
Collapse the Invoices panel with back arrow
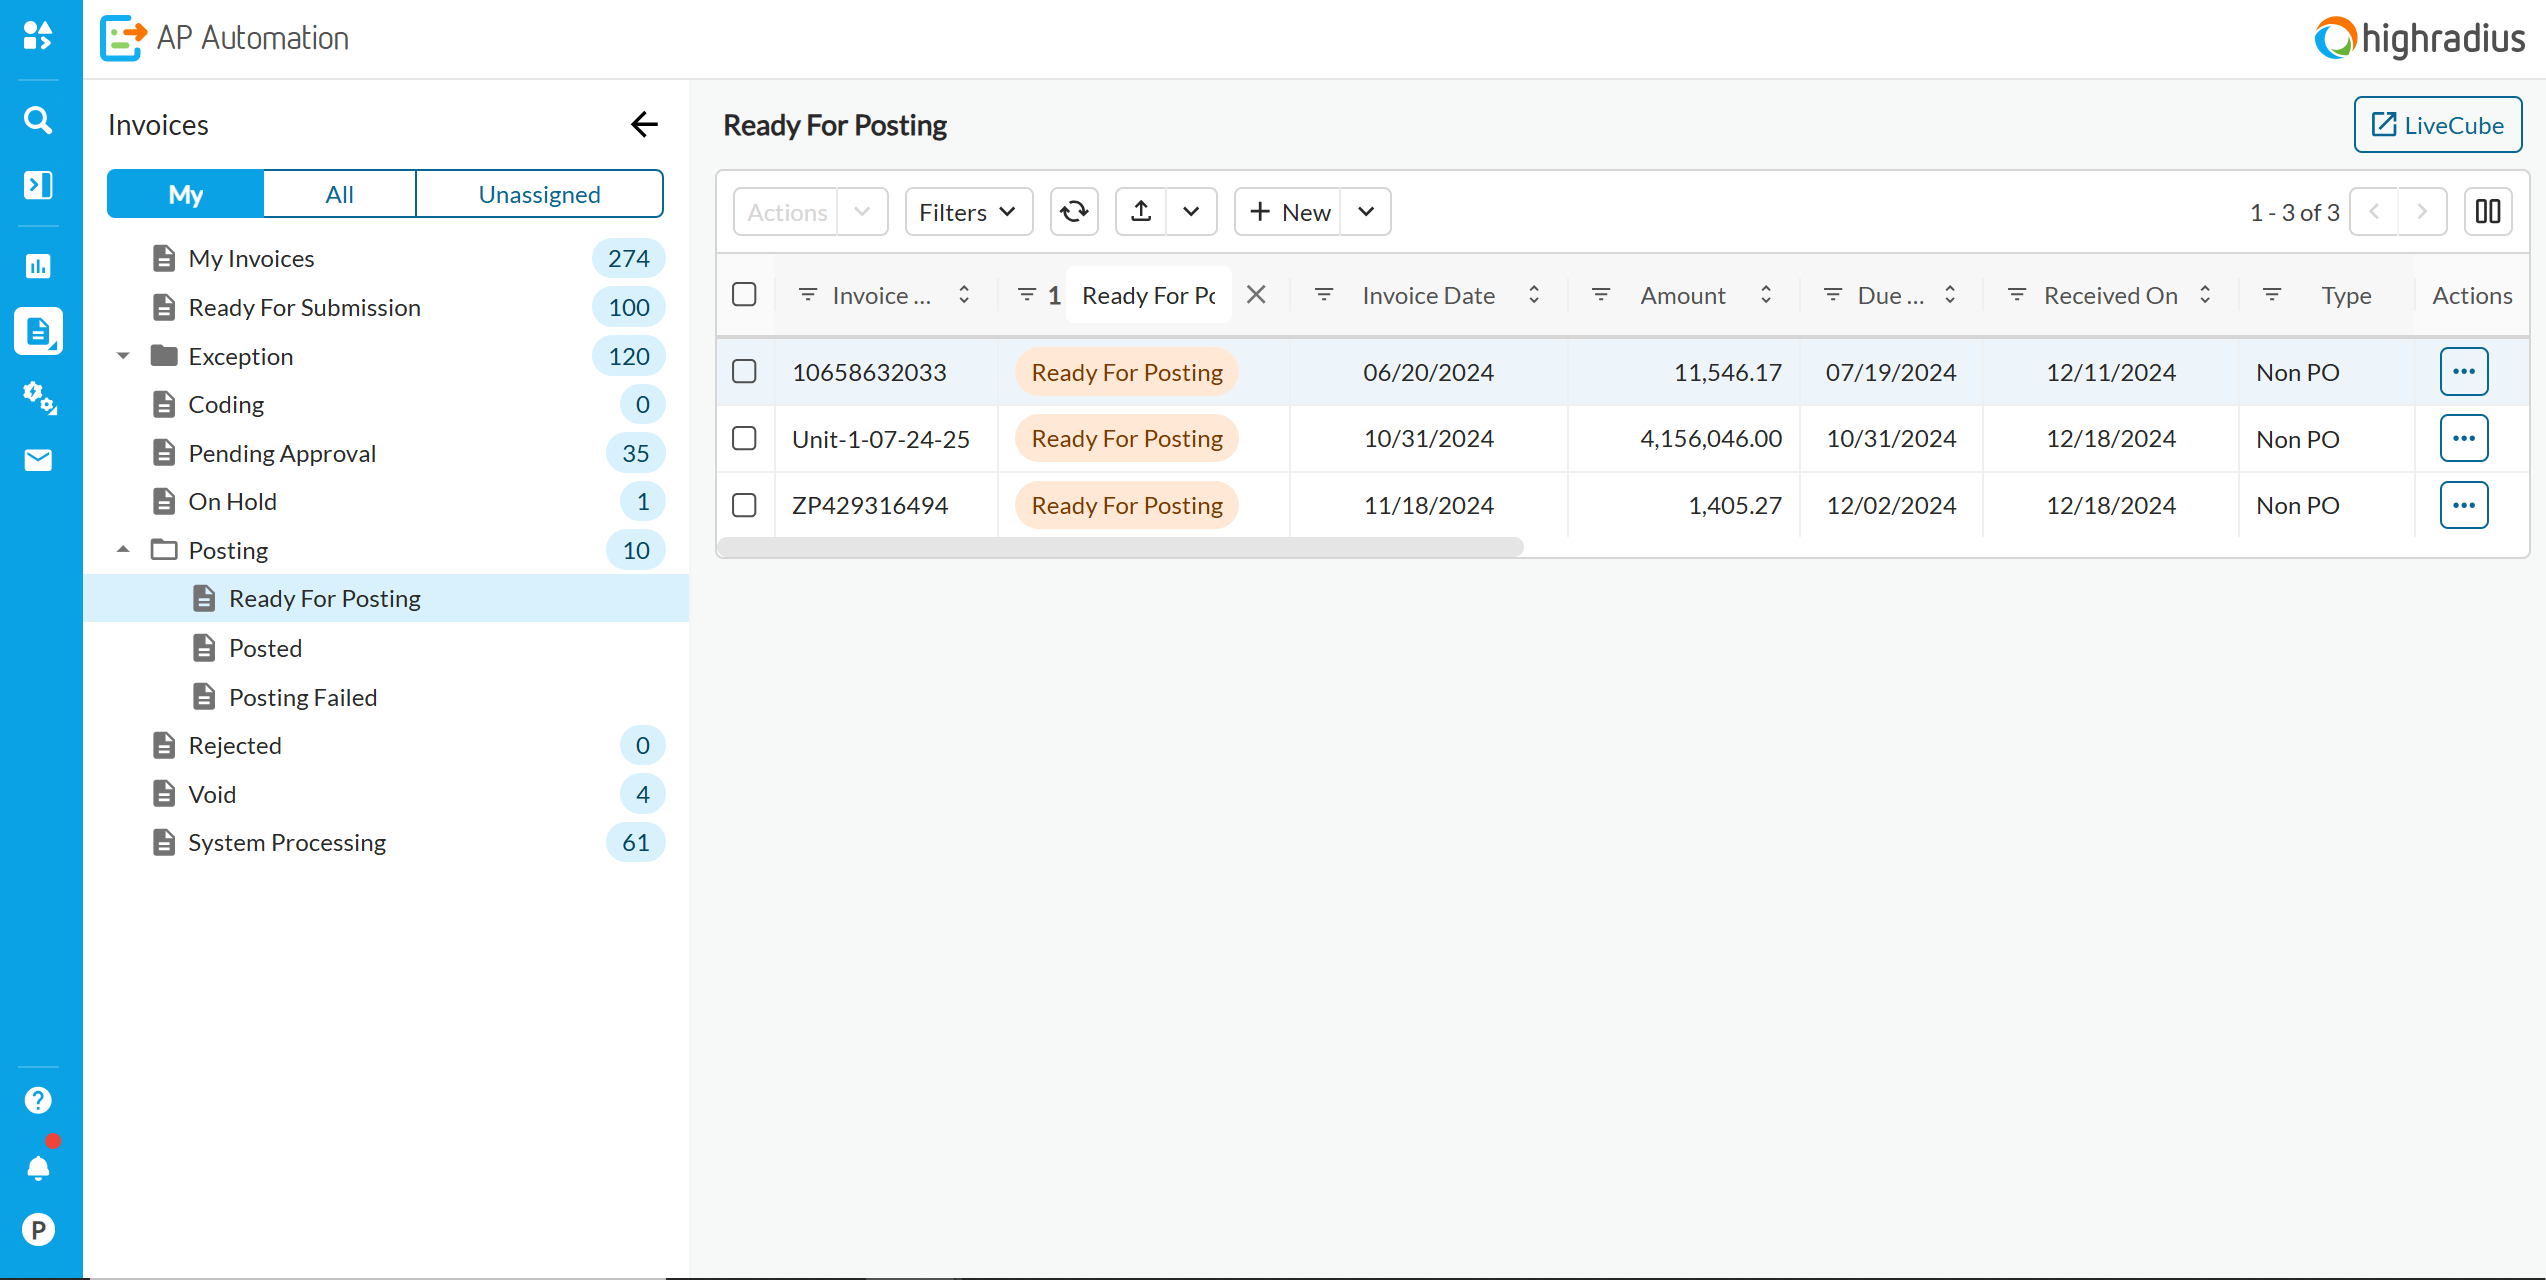click(645, 124)
